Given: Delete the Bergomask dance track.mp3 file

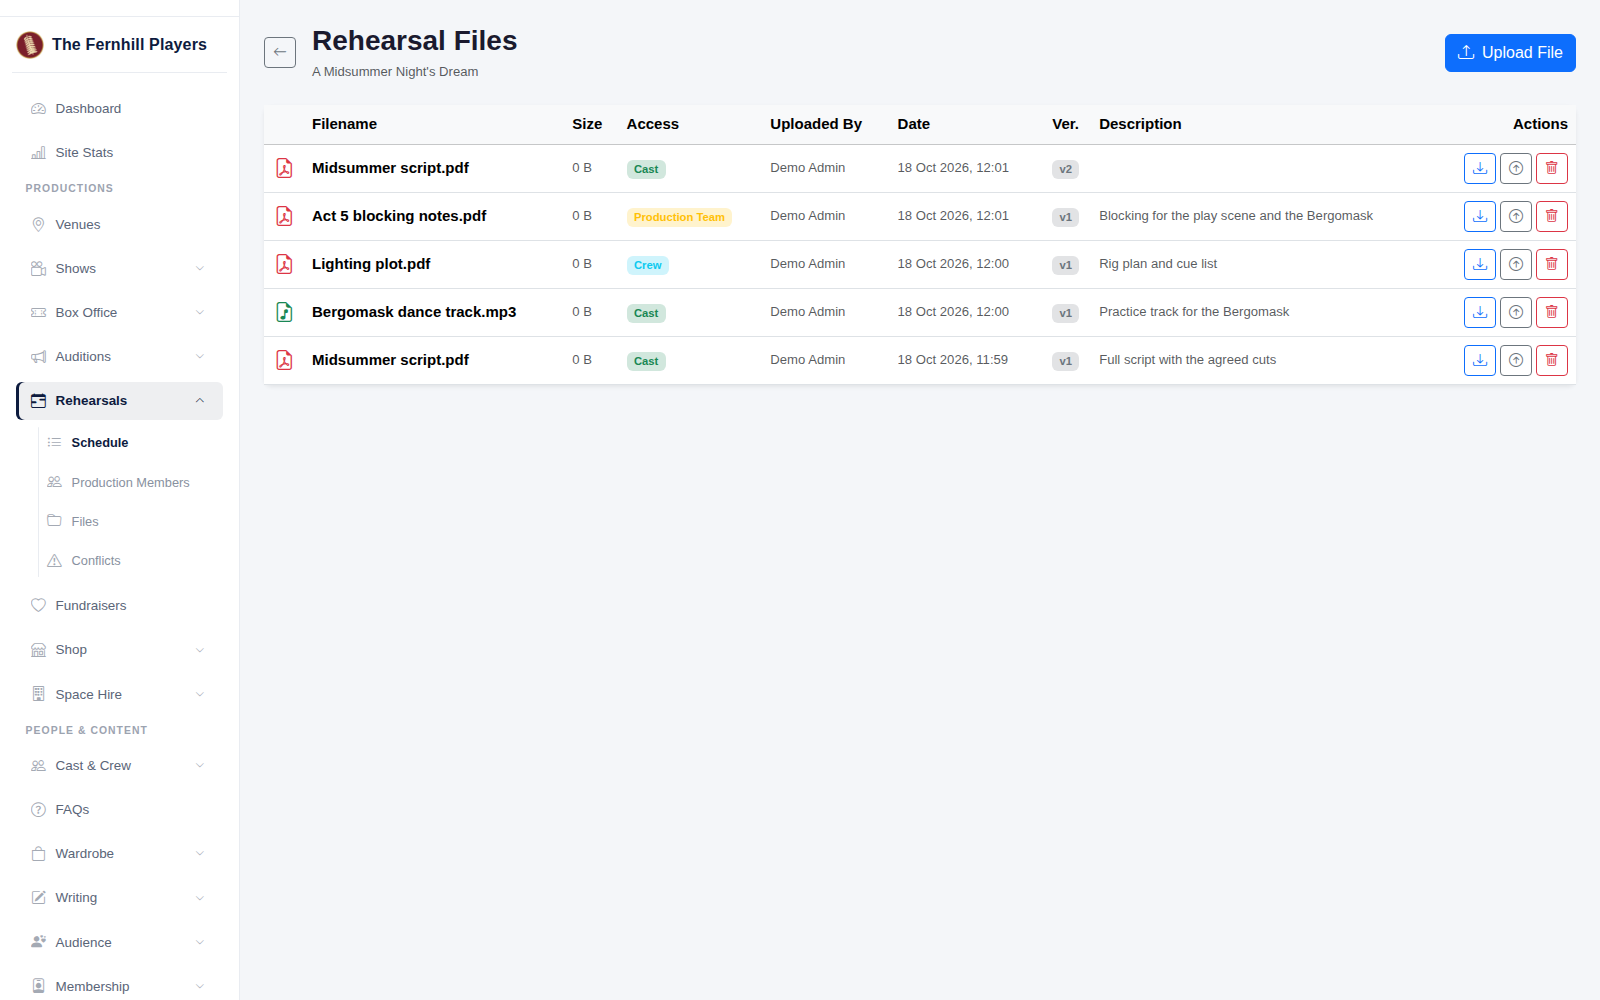Looking at the screenshot, I should 1552,312.
